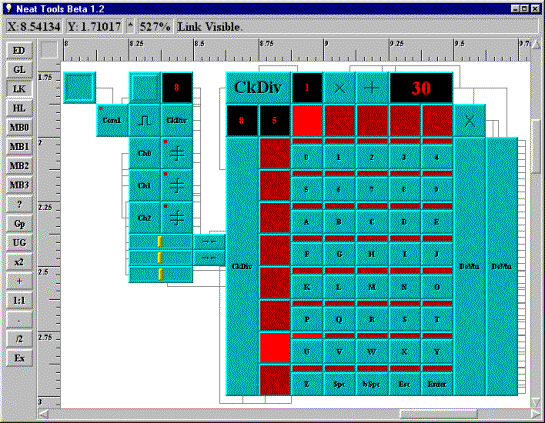The width and height of the screenshot is (545, 423).
Task: Select the Com1 serial port module
Action: coord(112,120)
